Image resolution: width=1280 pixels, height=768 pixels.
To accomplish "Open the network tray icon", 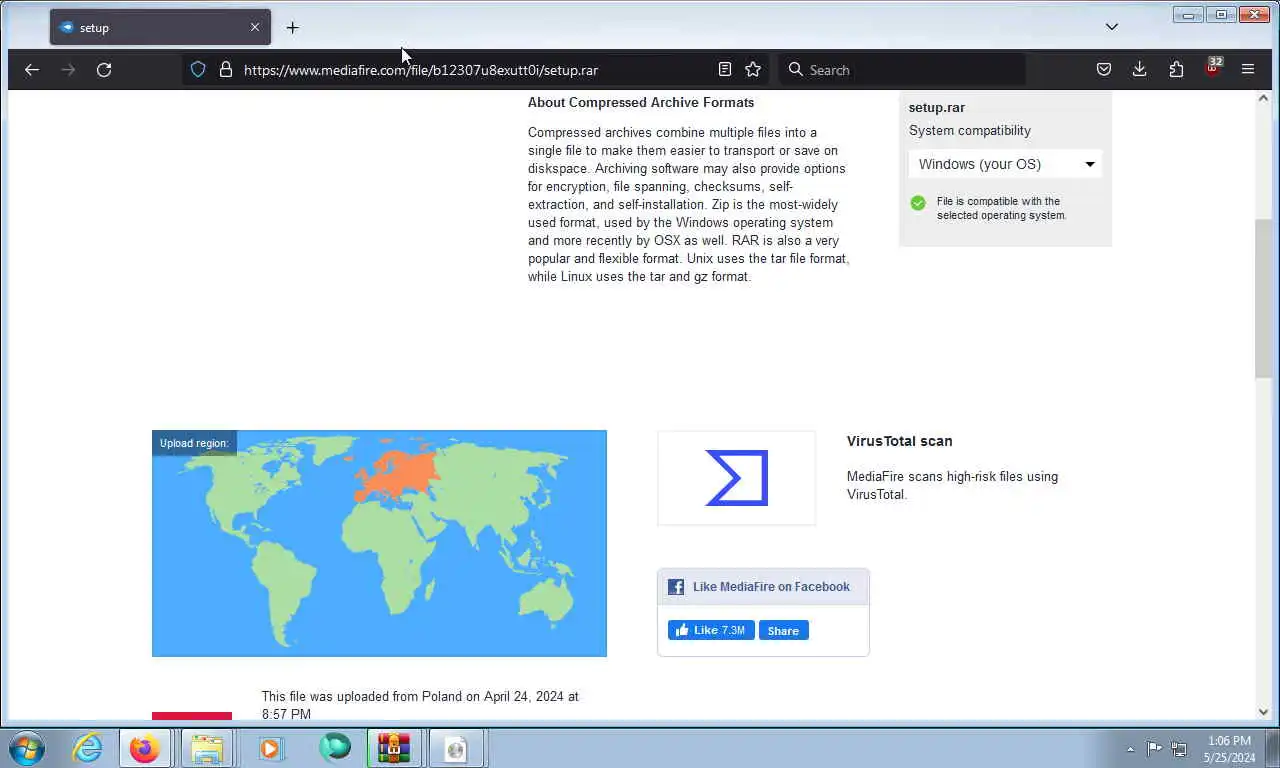I will 1179,748.
